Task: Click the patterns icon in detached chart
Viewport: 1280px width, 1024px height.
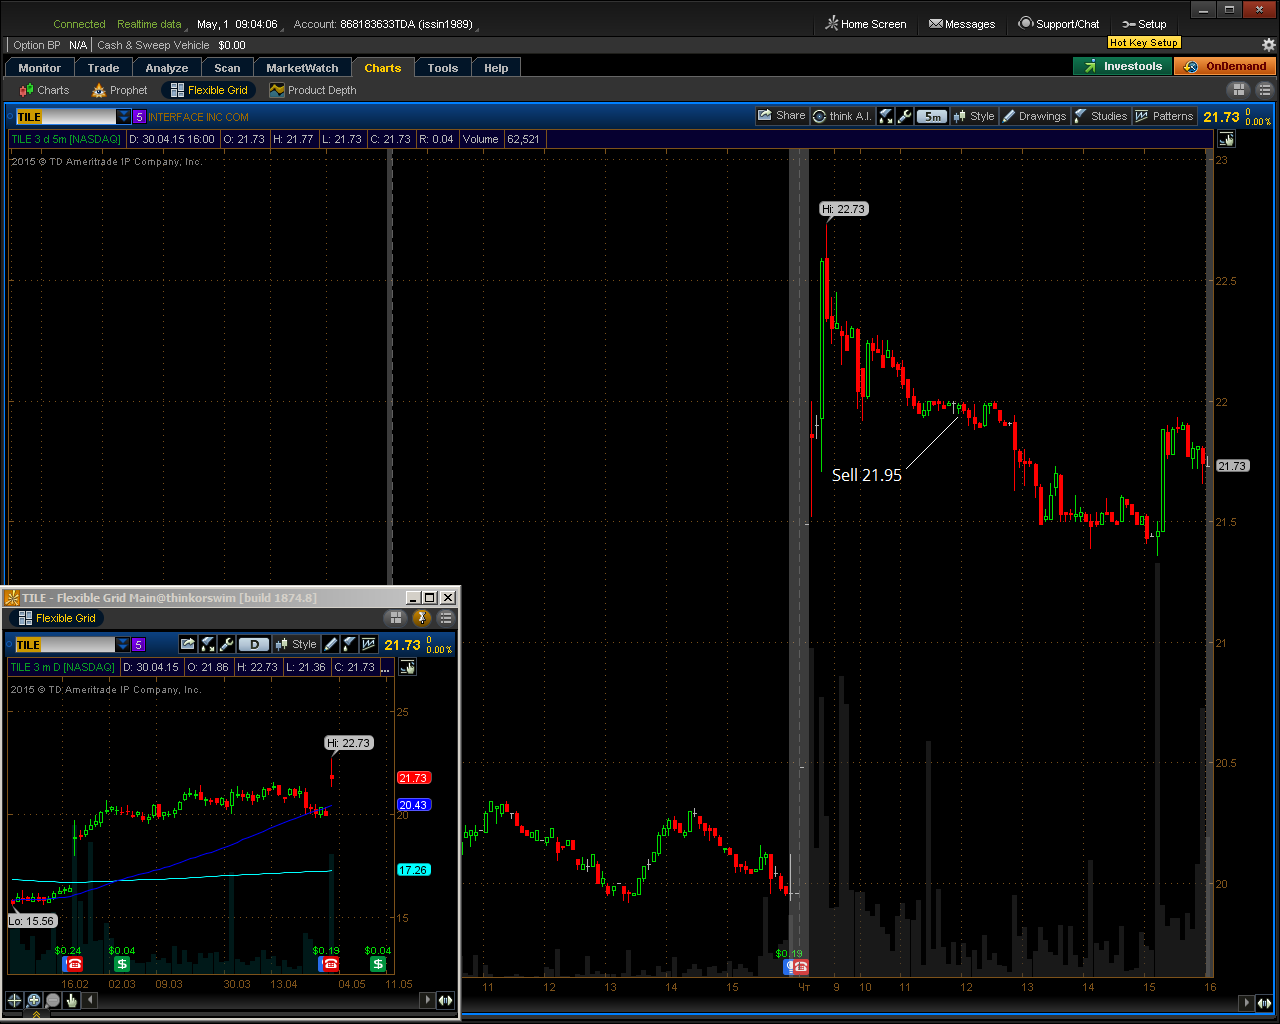Action: [369, 644]
